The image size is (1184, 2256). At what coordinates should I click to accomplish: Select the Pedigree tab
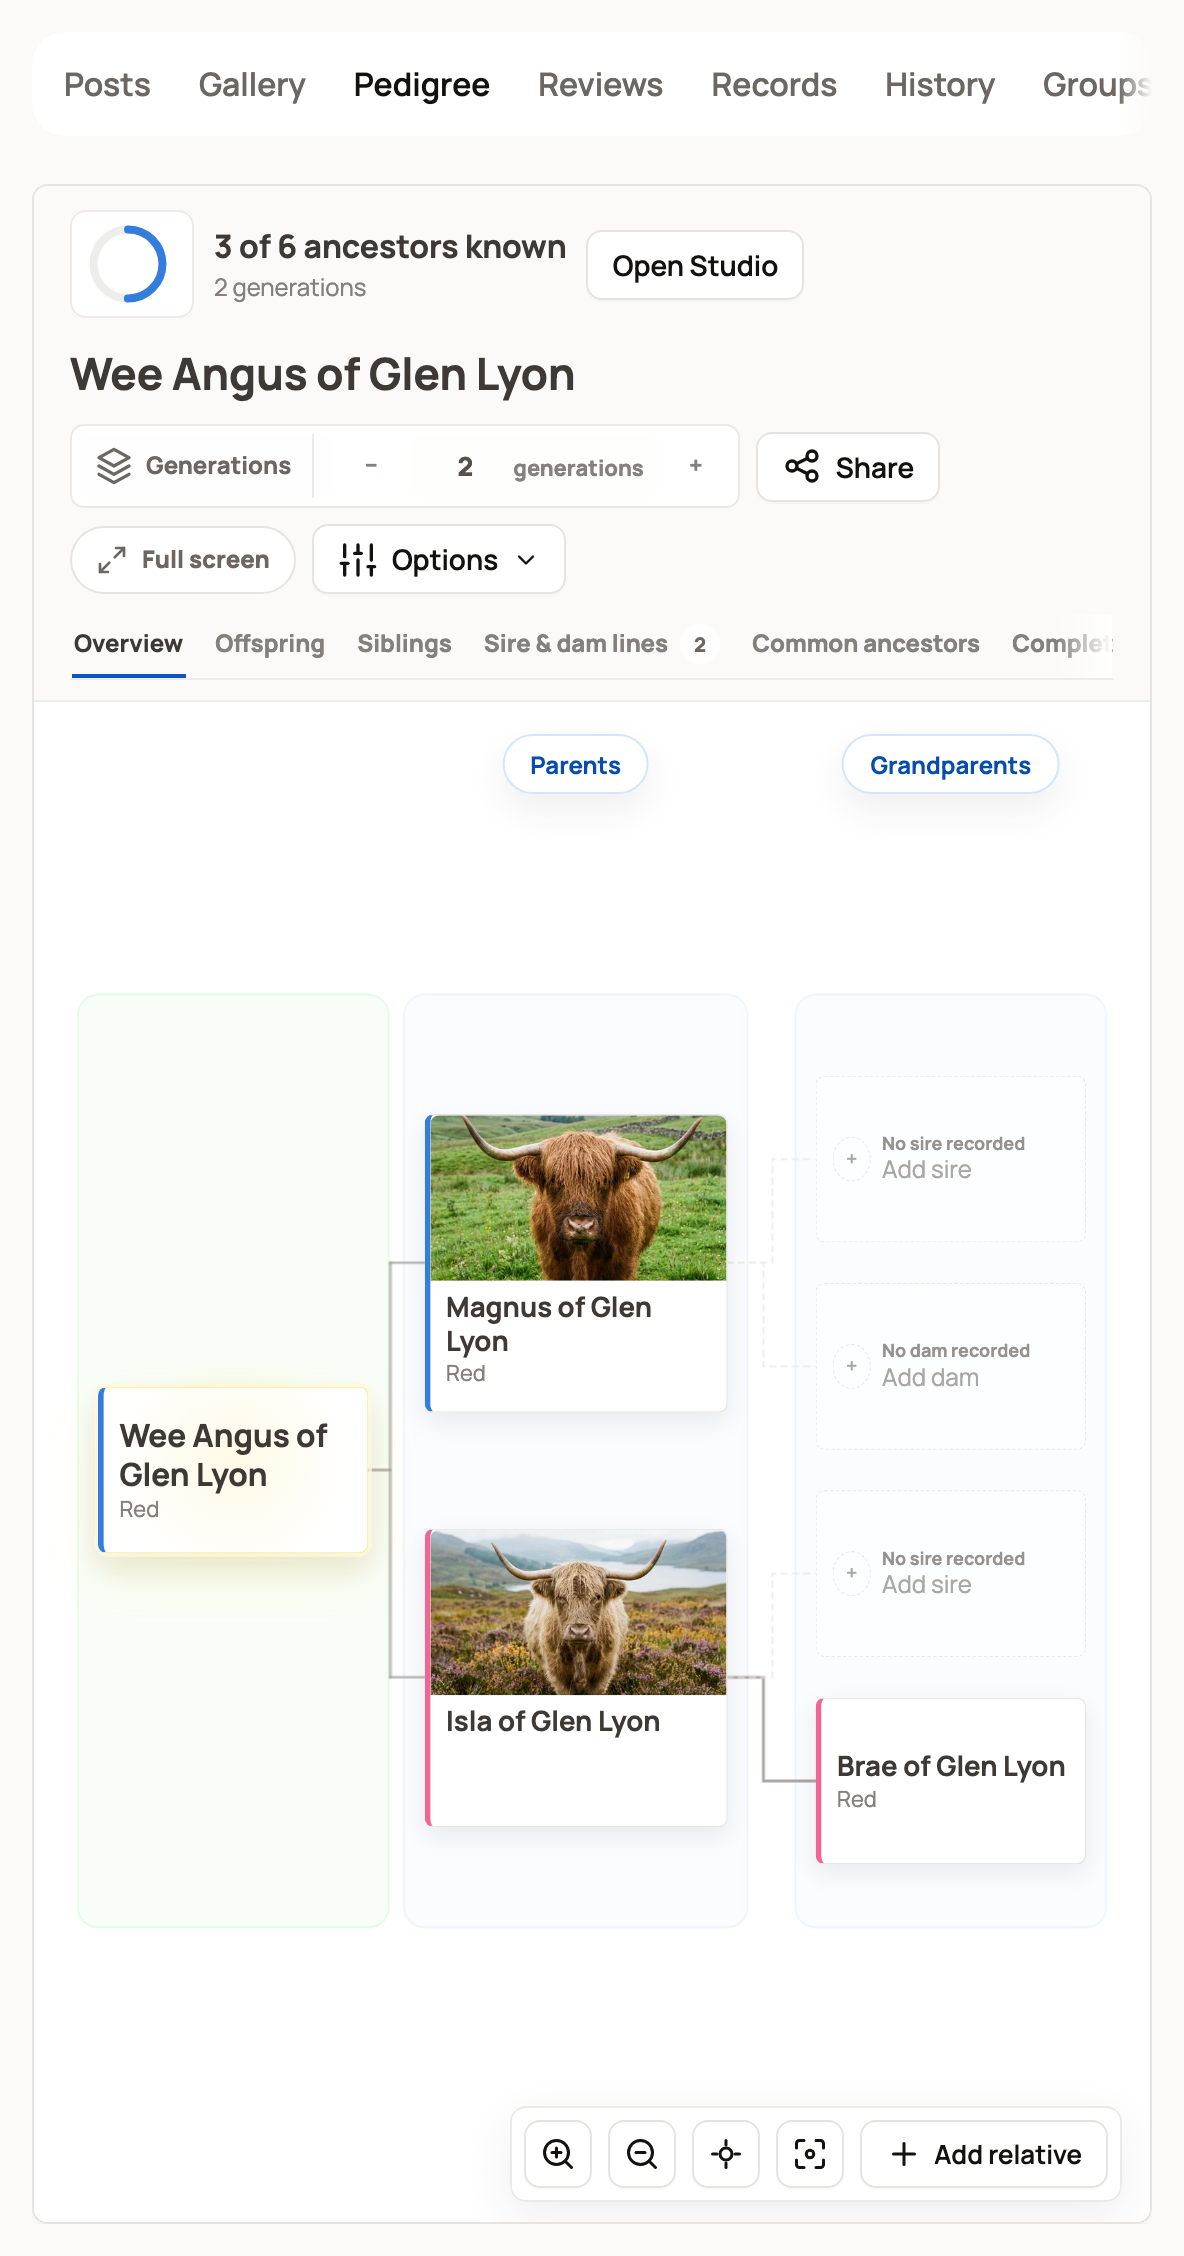422,85
